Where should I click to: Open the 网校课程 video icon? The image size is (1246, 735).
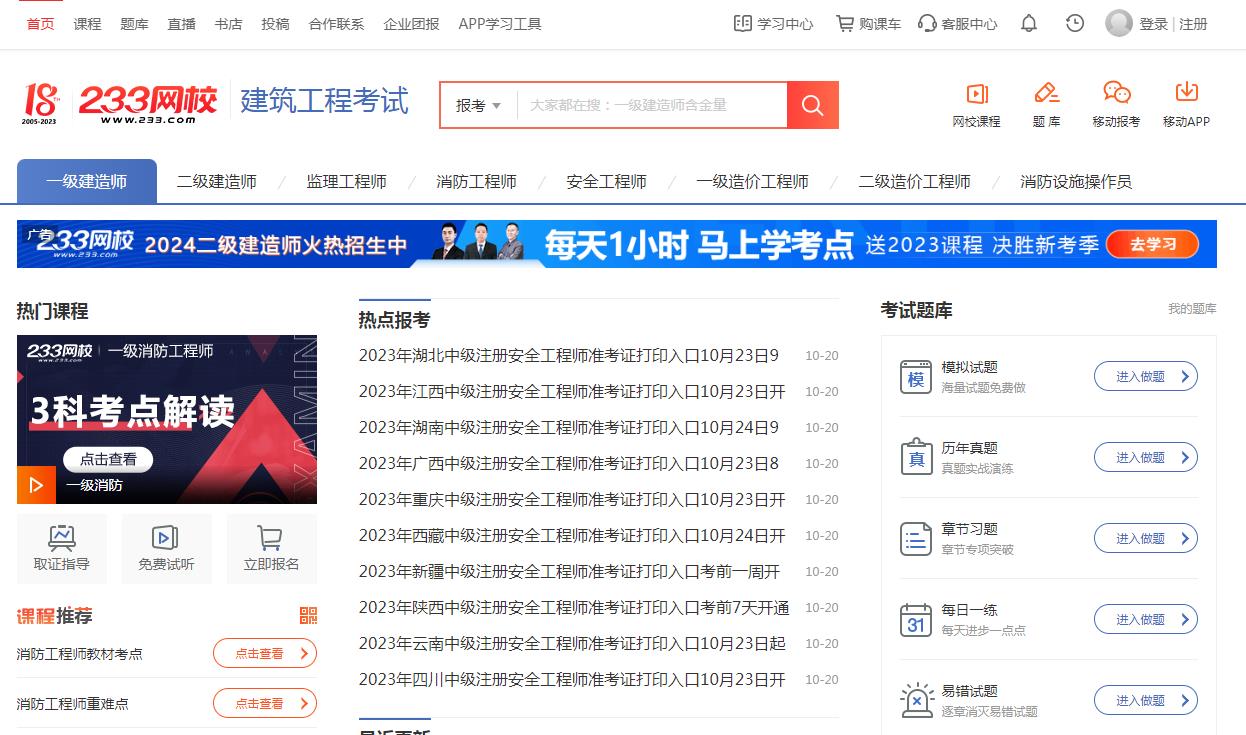[x=977, y=93]
